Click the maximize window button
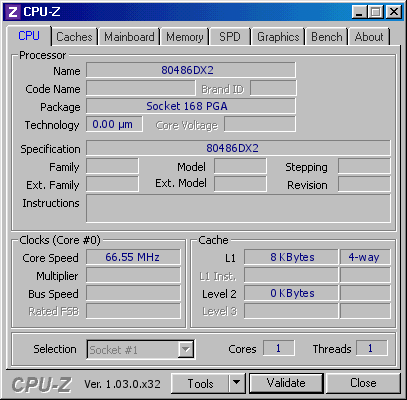407x400 pixels. [376, 12]
